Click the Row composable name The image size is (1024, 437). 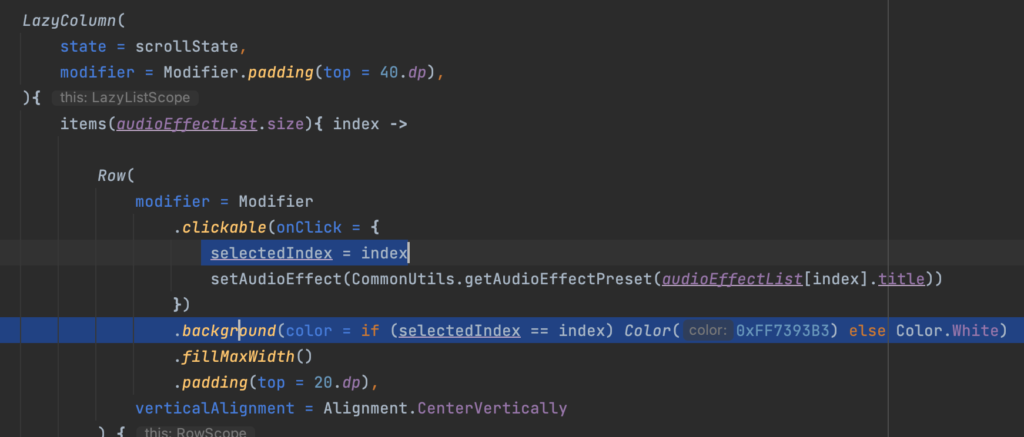point(111,176)
